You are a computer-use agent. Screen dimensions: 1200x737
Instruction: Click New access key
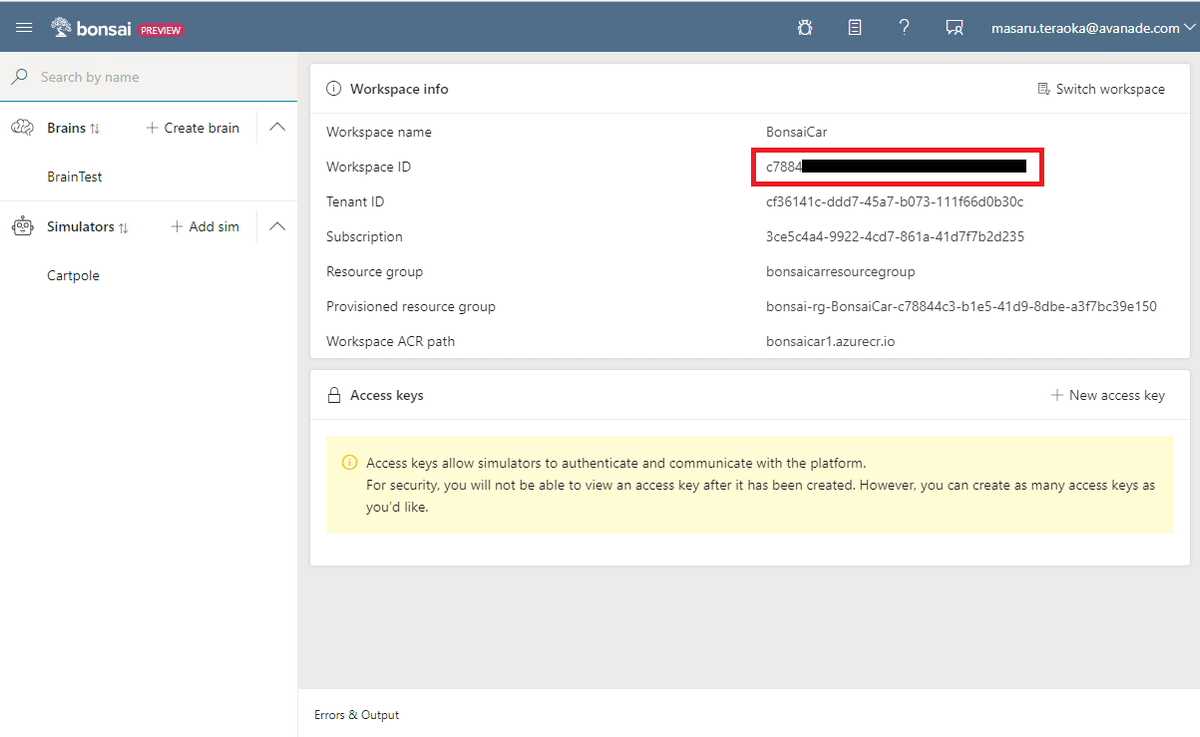tap(1108, 395)
